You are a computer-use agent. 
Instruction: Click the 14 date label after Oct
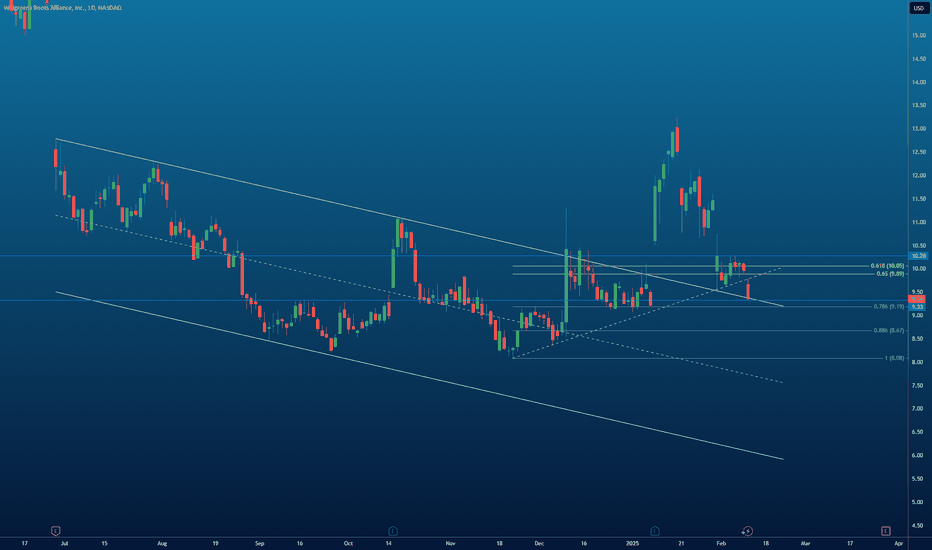[388, 543]
